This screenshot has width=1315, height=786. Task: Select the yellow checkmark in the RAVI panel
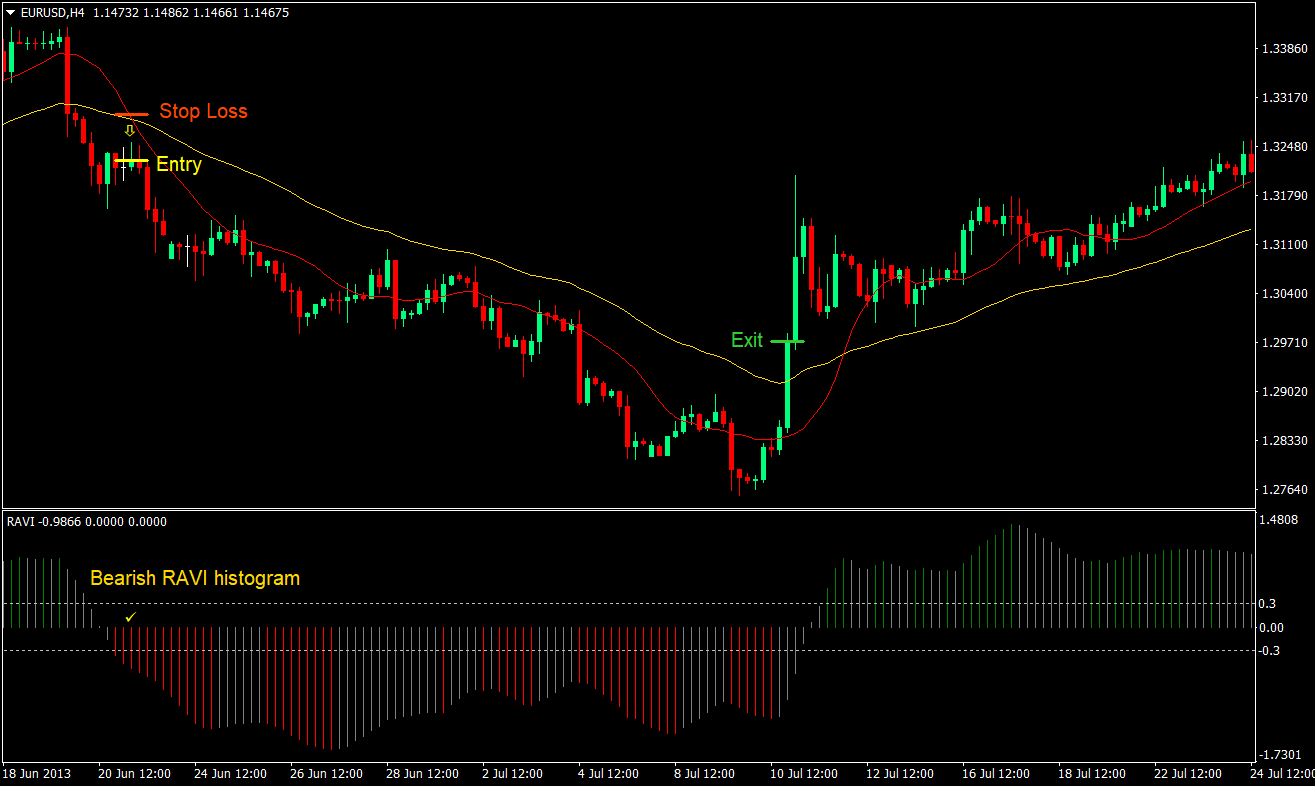click(x=130, y=618)
